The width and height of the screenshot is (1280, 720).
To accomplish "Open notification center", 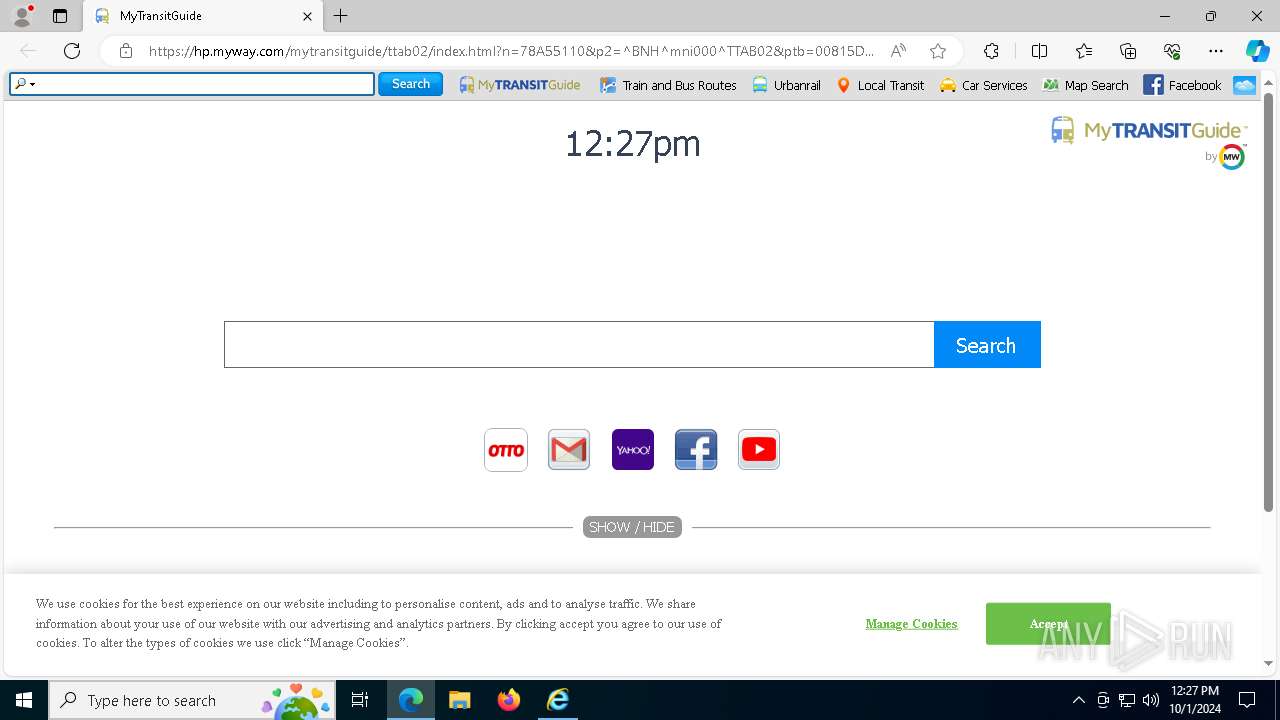I will (1247, 700).
